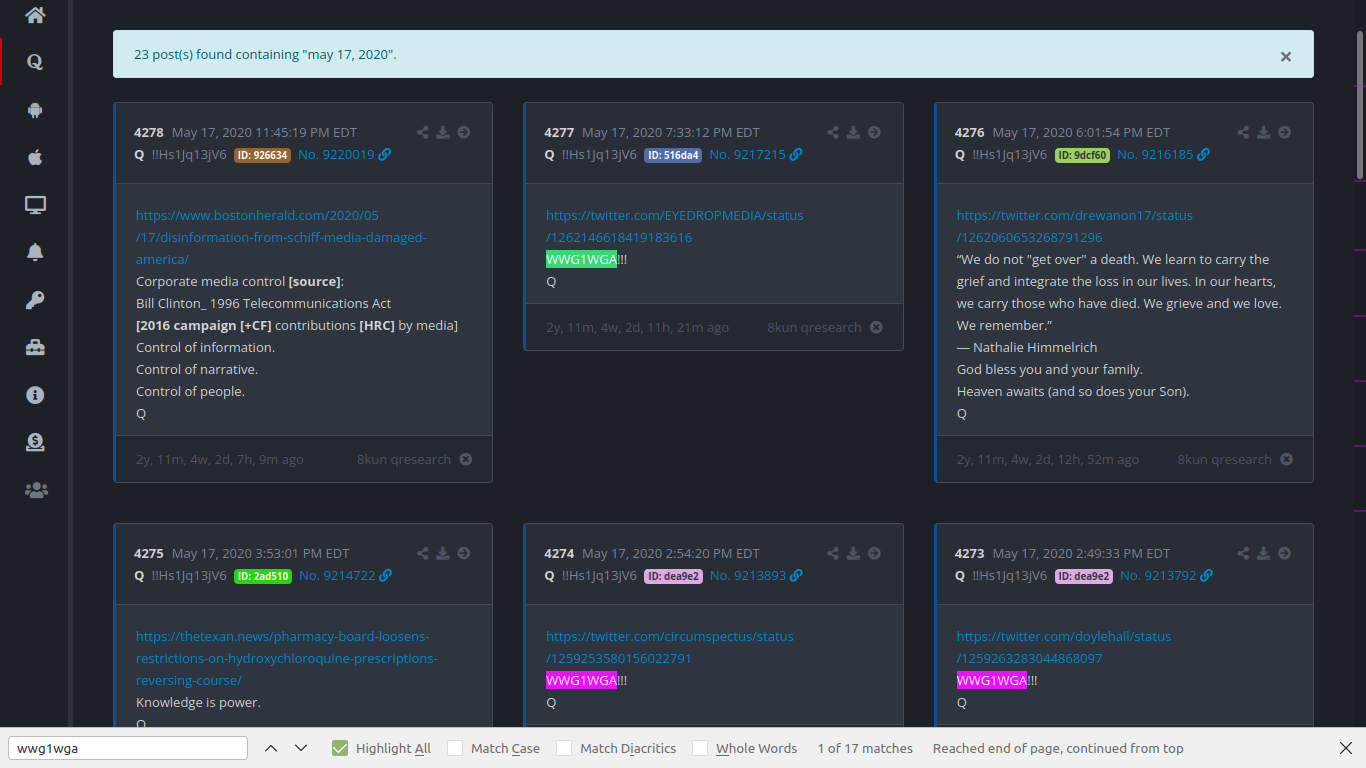Select the Q posts sidebar icon
The width and height of the screenshot is (1366, 768).
(35, 62)
